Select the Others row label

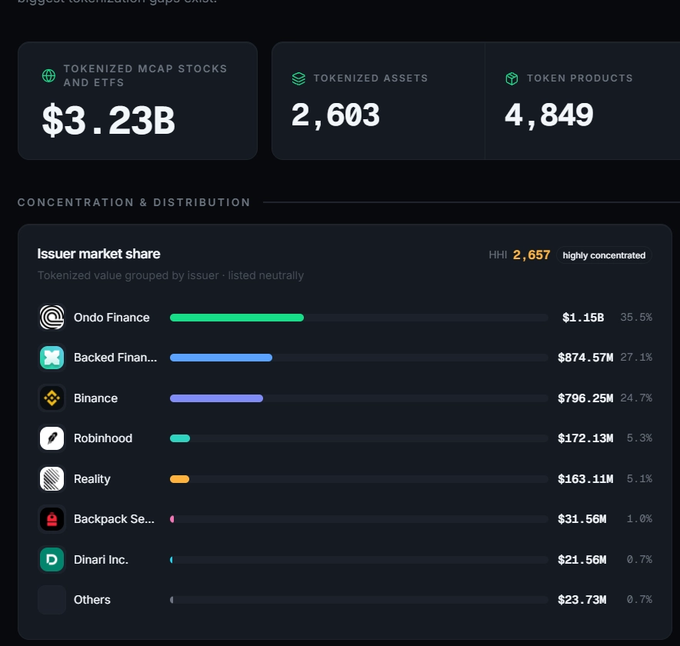click(92, 600)
